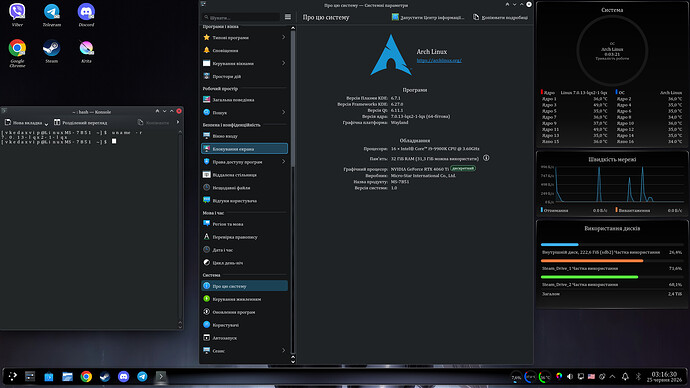The image size is (690, 388).
Task: Open Оновлення програм in the sidebar
Action: tap(245, 312)
